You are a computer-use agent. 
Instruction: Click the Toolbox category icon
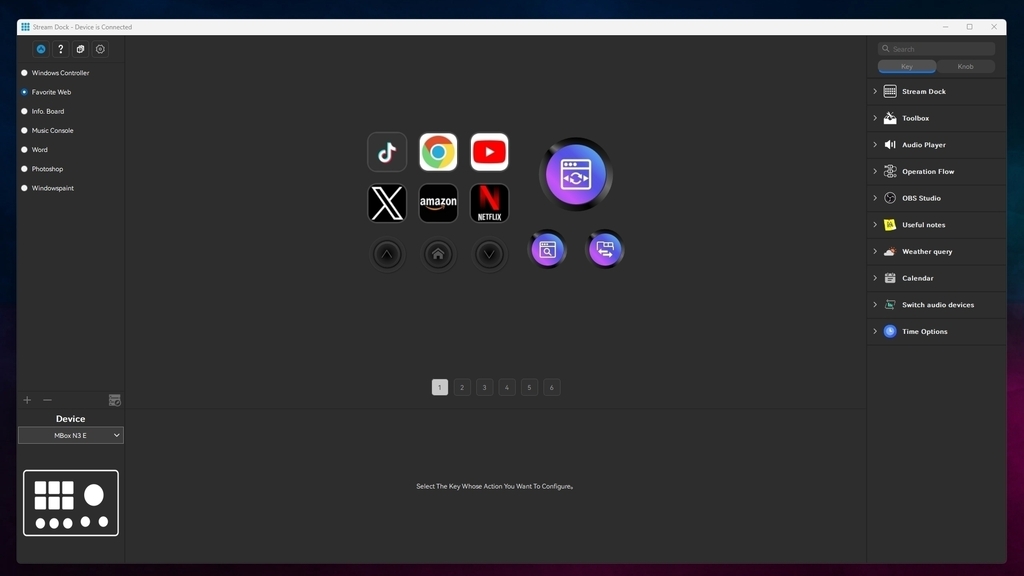coord(890,118)
